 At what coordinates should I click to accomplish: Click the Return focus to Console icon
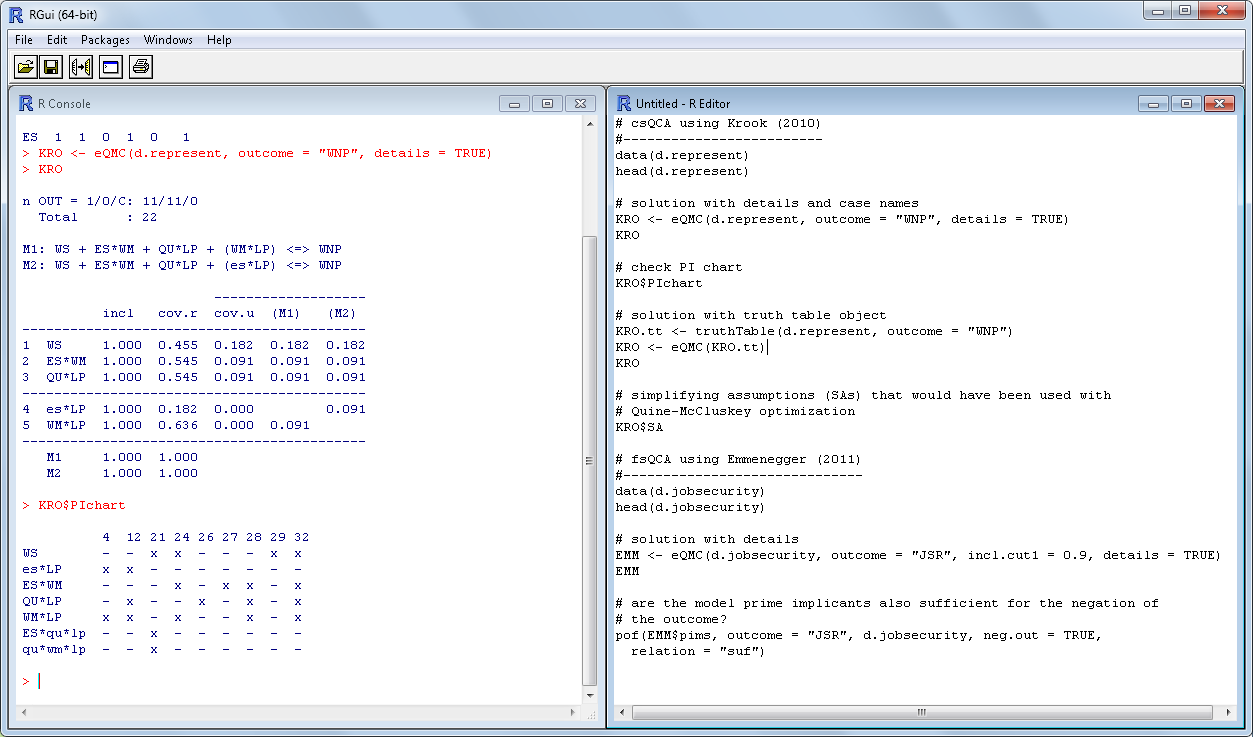point(110,67)
